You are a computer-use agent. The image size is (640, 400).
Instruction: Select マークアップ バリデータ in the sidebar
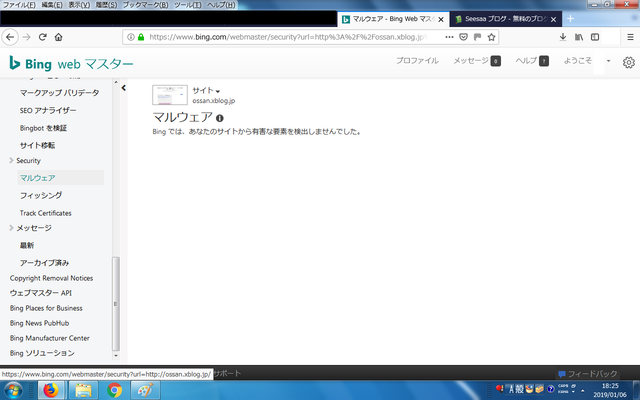[x=60, y=93]
